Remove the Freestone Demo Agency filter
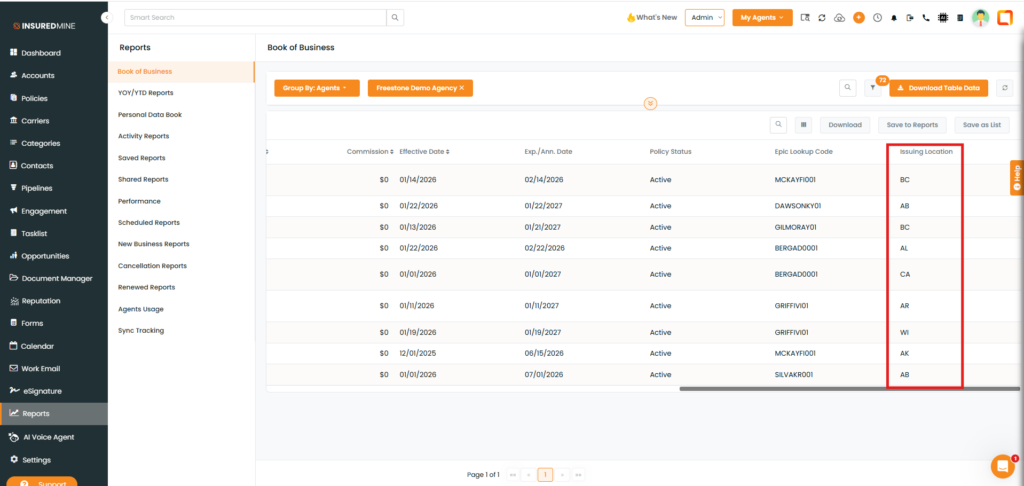 461,88
